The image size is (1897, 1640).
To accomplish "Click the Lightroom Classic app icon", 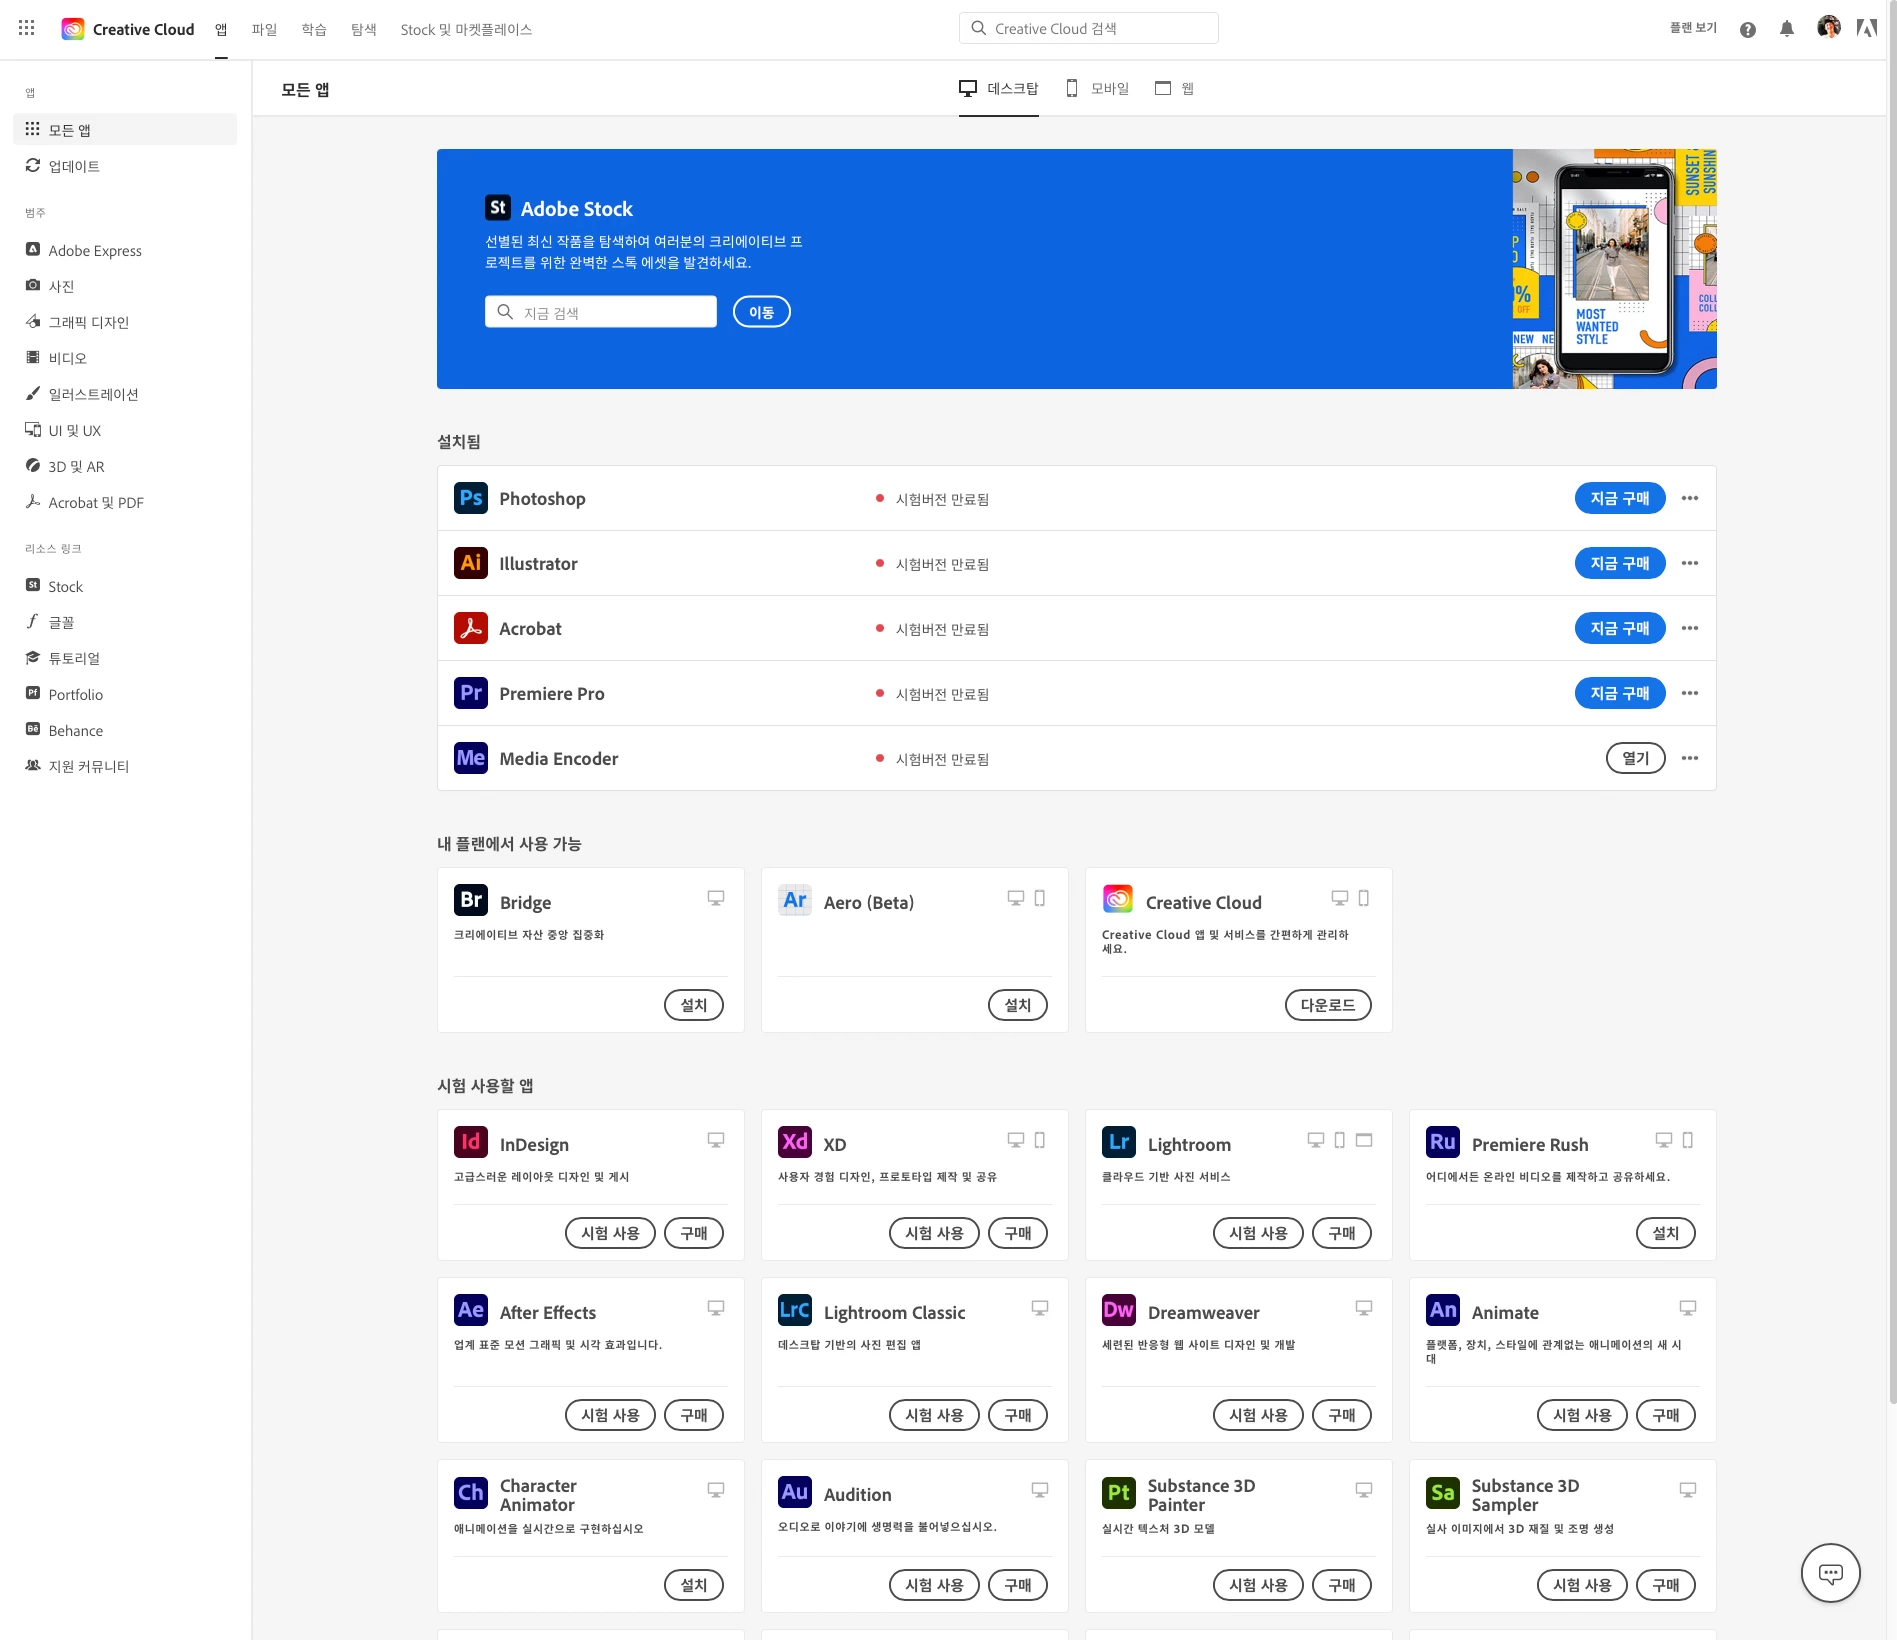I will [795, 1310].
